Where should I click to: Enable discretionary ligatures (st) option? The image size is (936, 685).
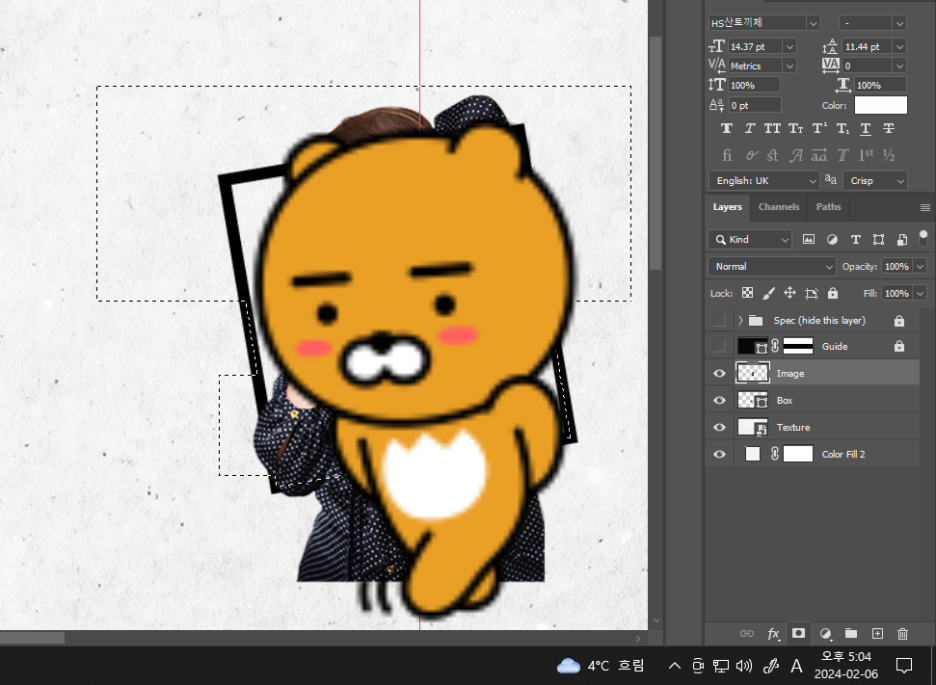coord(772,156)
